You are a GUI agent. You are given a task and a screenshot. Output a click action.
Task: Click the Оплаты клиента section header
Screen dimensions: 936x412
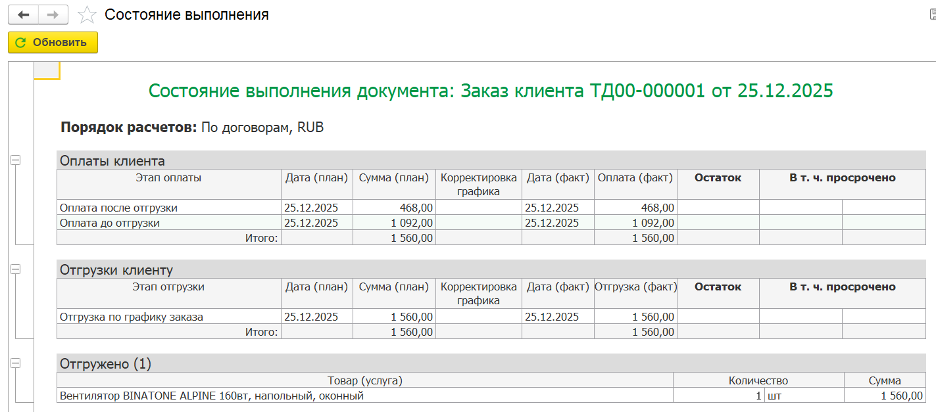point(112,160)
